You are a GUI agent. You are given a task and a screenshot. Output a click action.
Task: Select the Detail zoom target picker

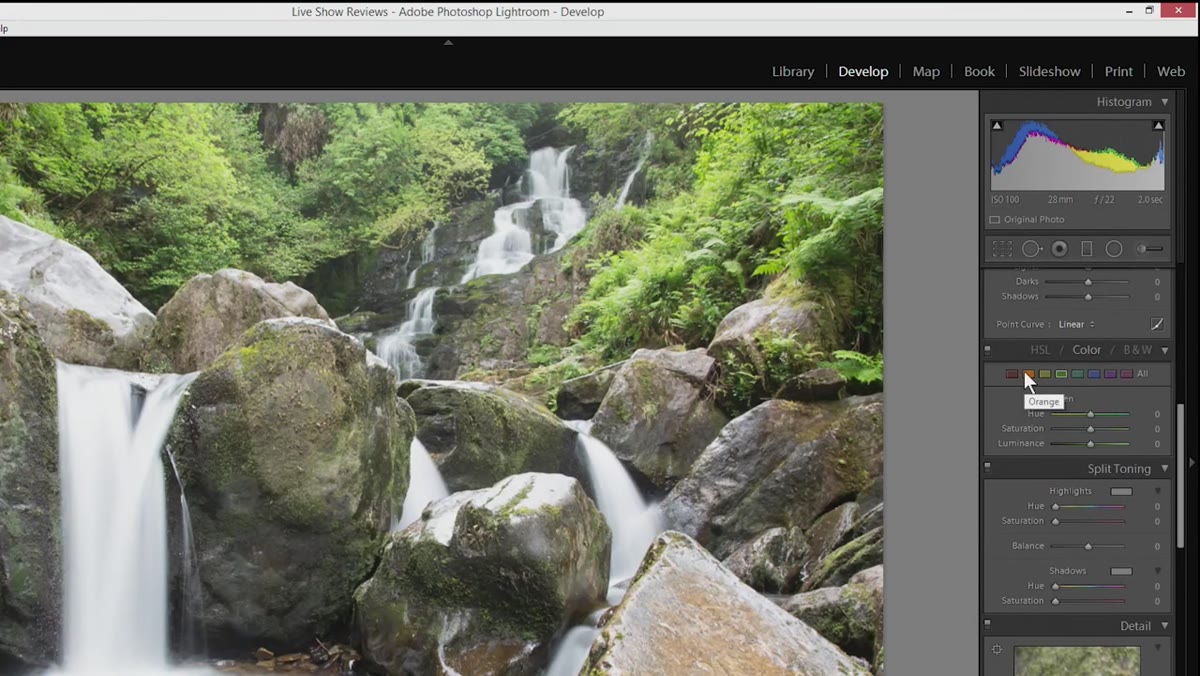997,650
